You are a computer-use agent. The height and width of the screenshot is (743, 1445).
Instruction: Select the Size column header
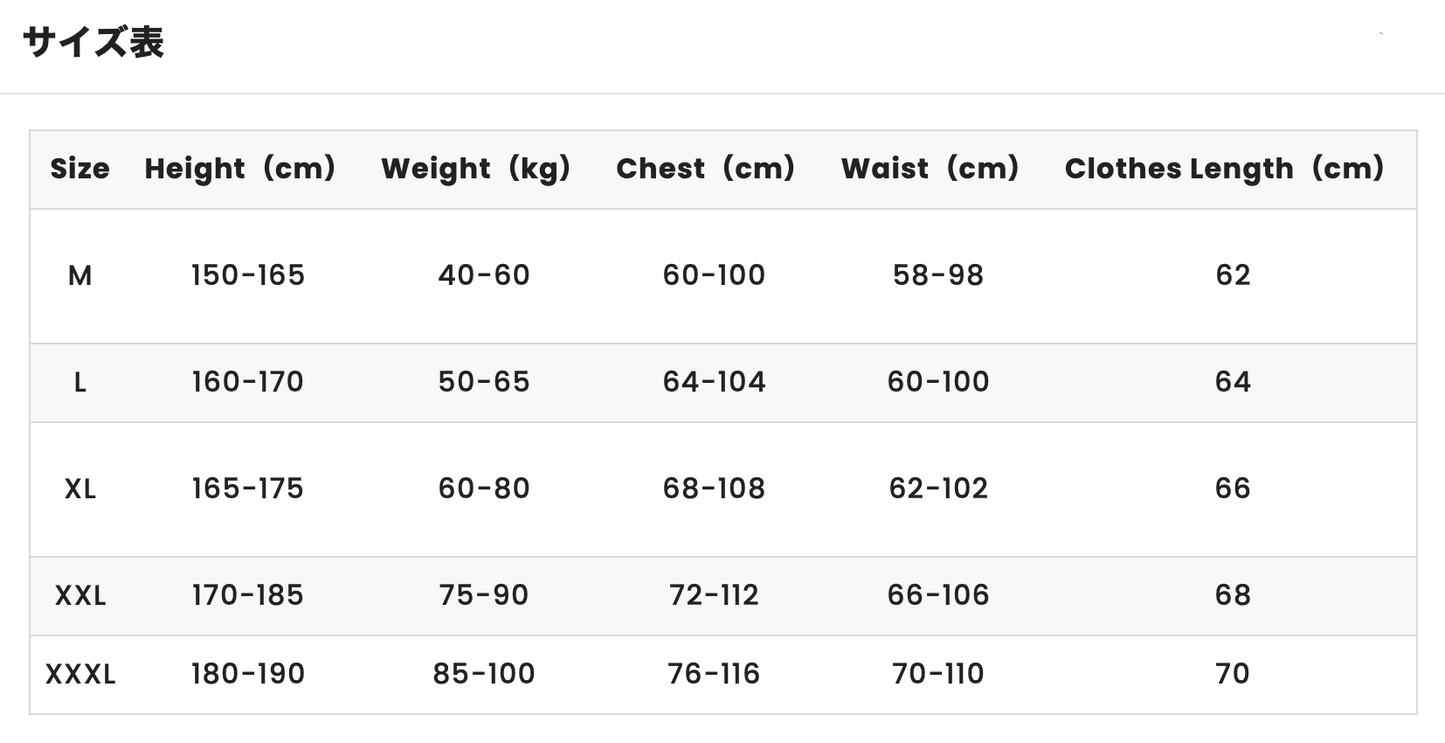tap(80, 168)
